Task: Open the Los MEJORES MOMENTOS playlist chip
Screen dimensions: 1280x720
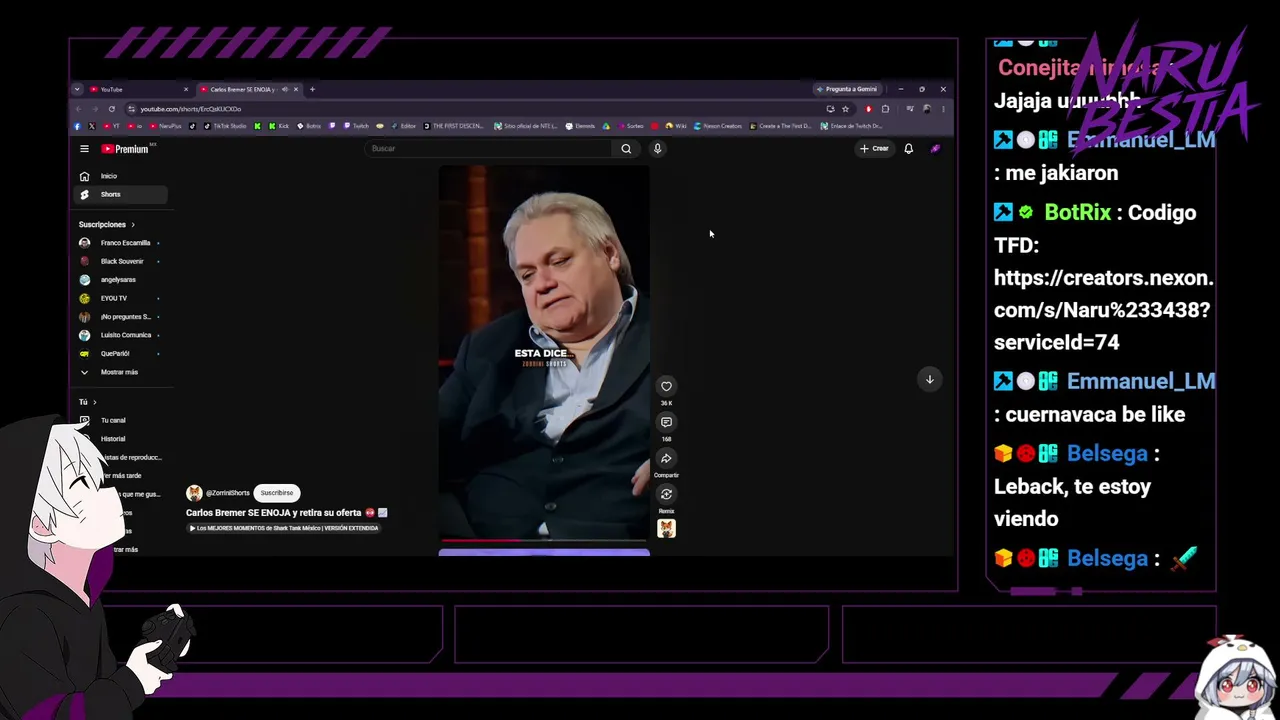Action: tap(285, 528)
